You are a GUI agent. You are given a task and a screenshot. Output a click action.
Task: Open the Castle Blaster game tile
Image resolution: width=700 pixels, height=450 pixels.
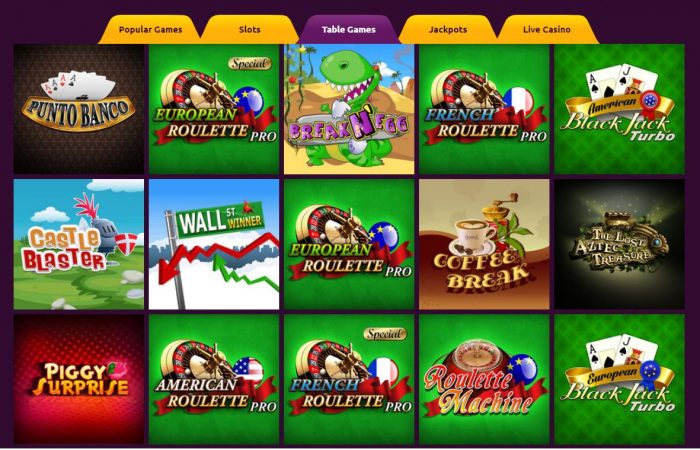pos(79,244)
